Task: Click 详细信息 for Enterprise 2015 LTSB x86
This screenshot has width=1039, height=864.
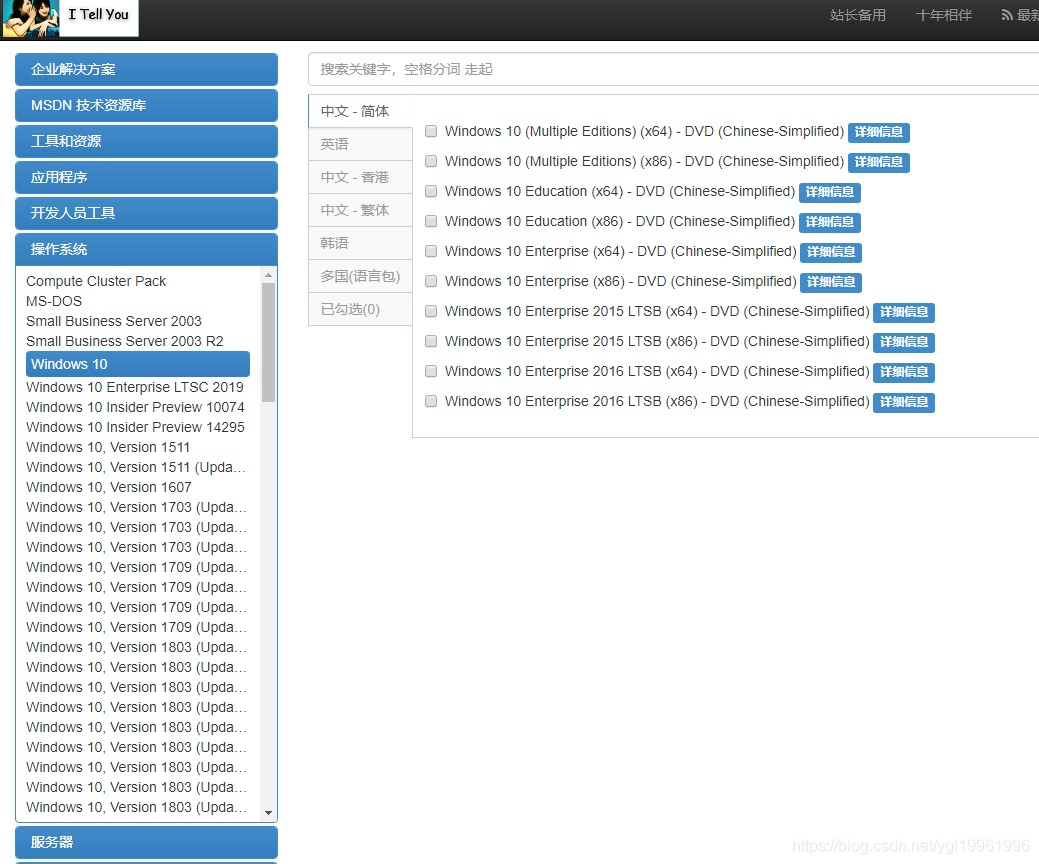Action: (x=903, y=342)
